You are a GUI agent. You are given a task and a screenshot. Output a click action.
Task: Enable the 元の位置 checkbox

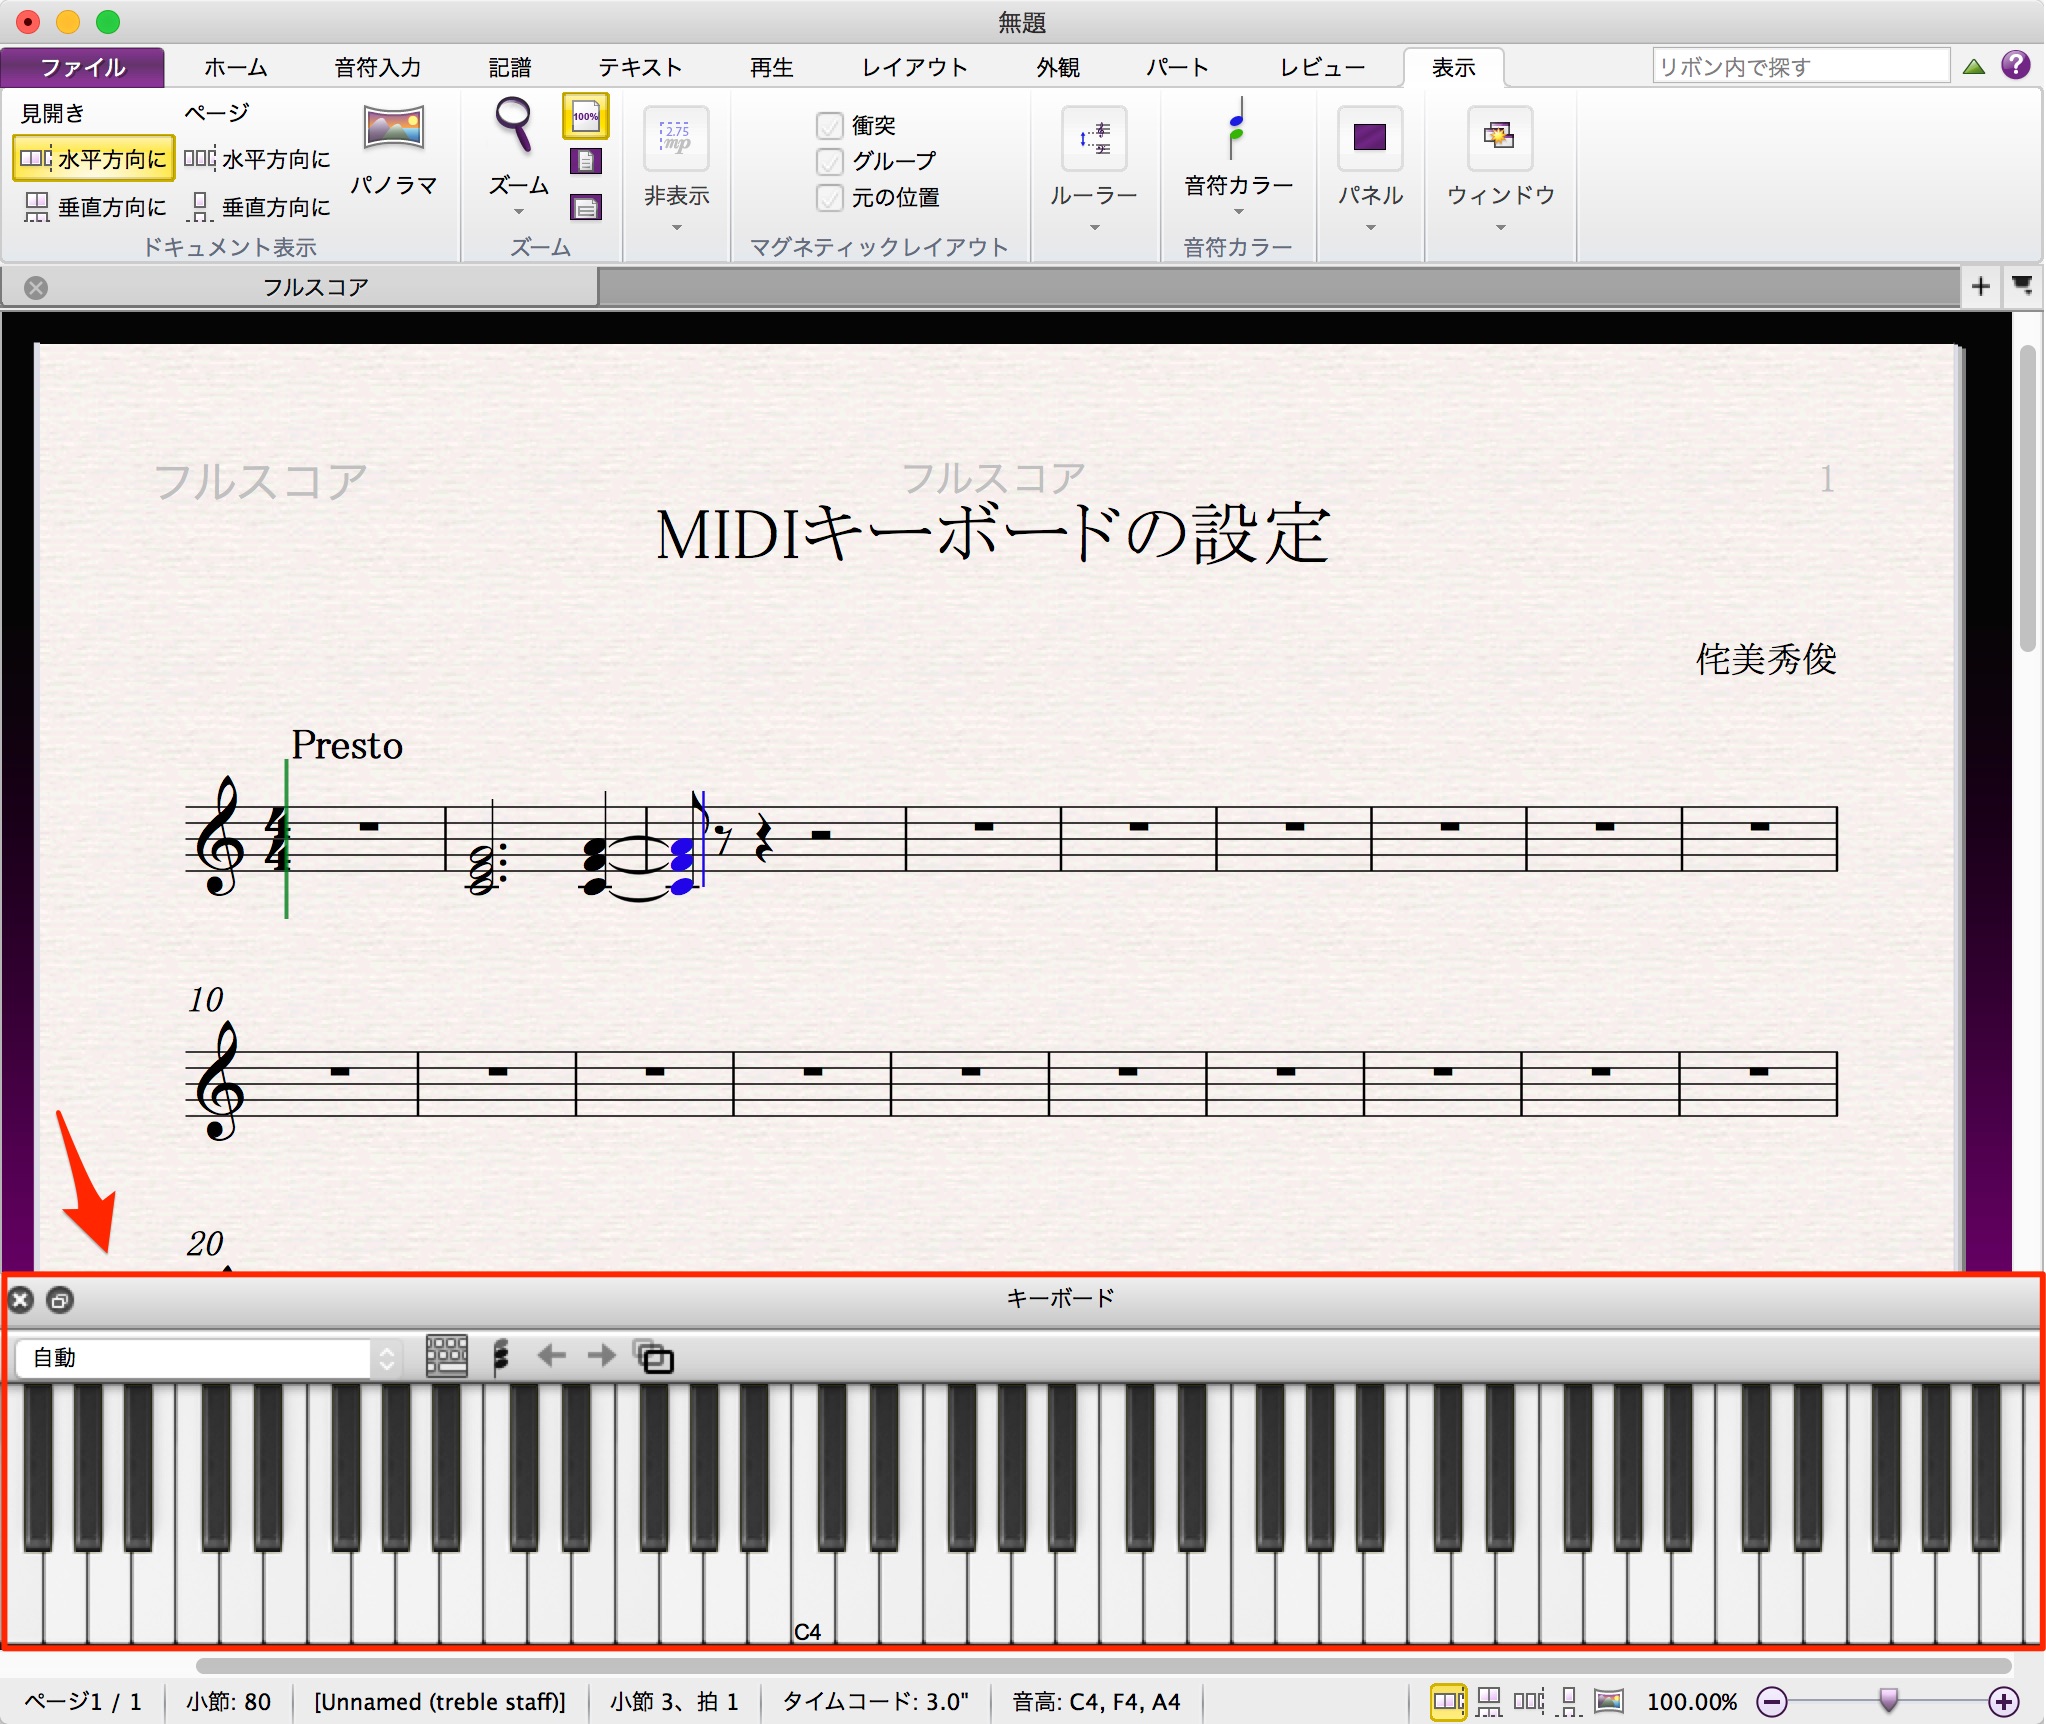[x=829, y=197]
